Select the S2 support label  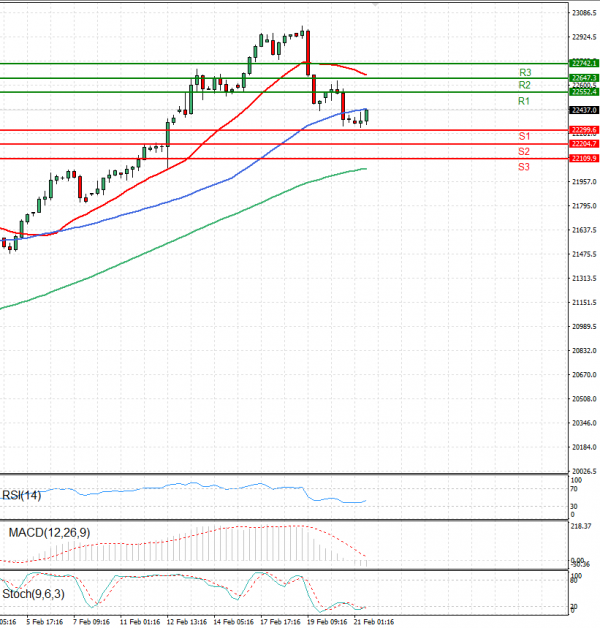pos(523,151)
